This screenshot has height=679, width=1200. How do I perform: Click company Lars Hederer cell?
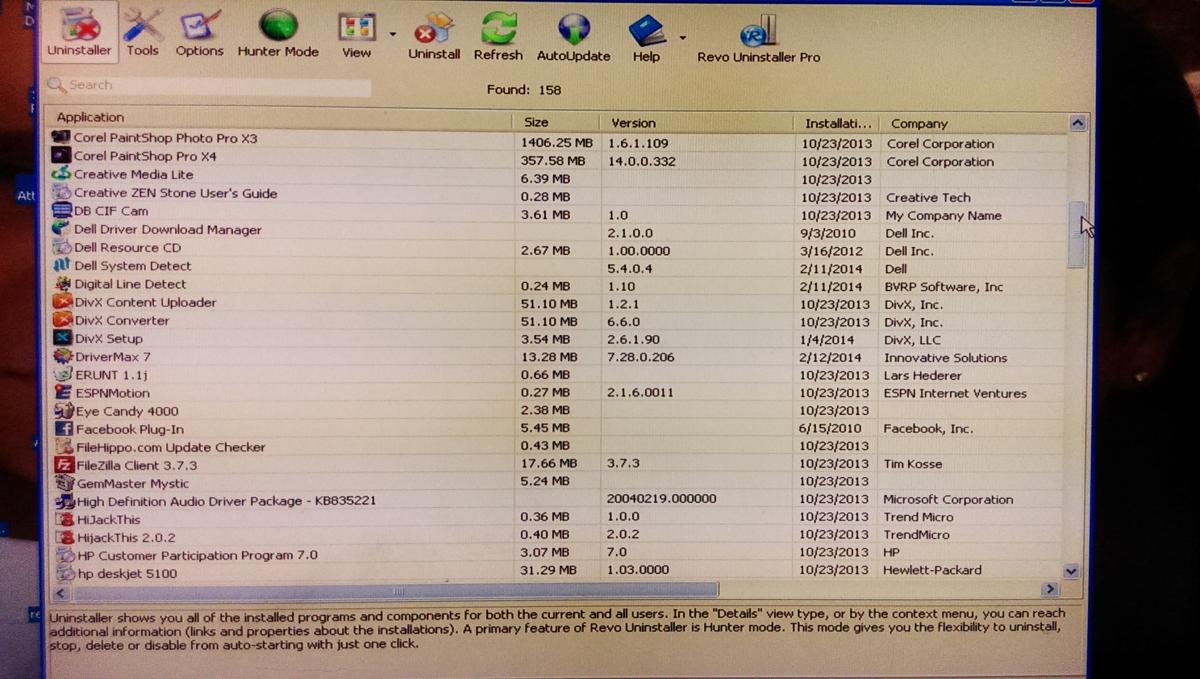pyautogui.click(x=922, y=375)
